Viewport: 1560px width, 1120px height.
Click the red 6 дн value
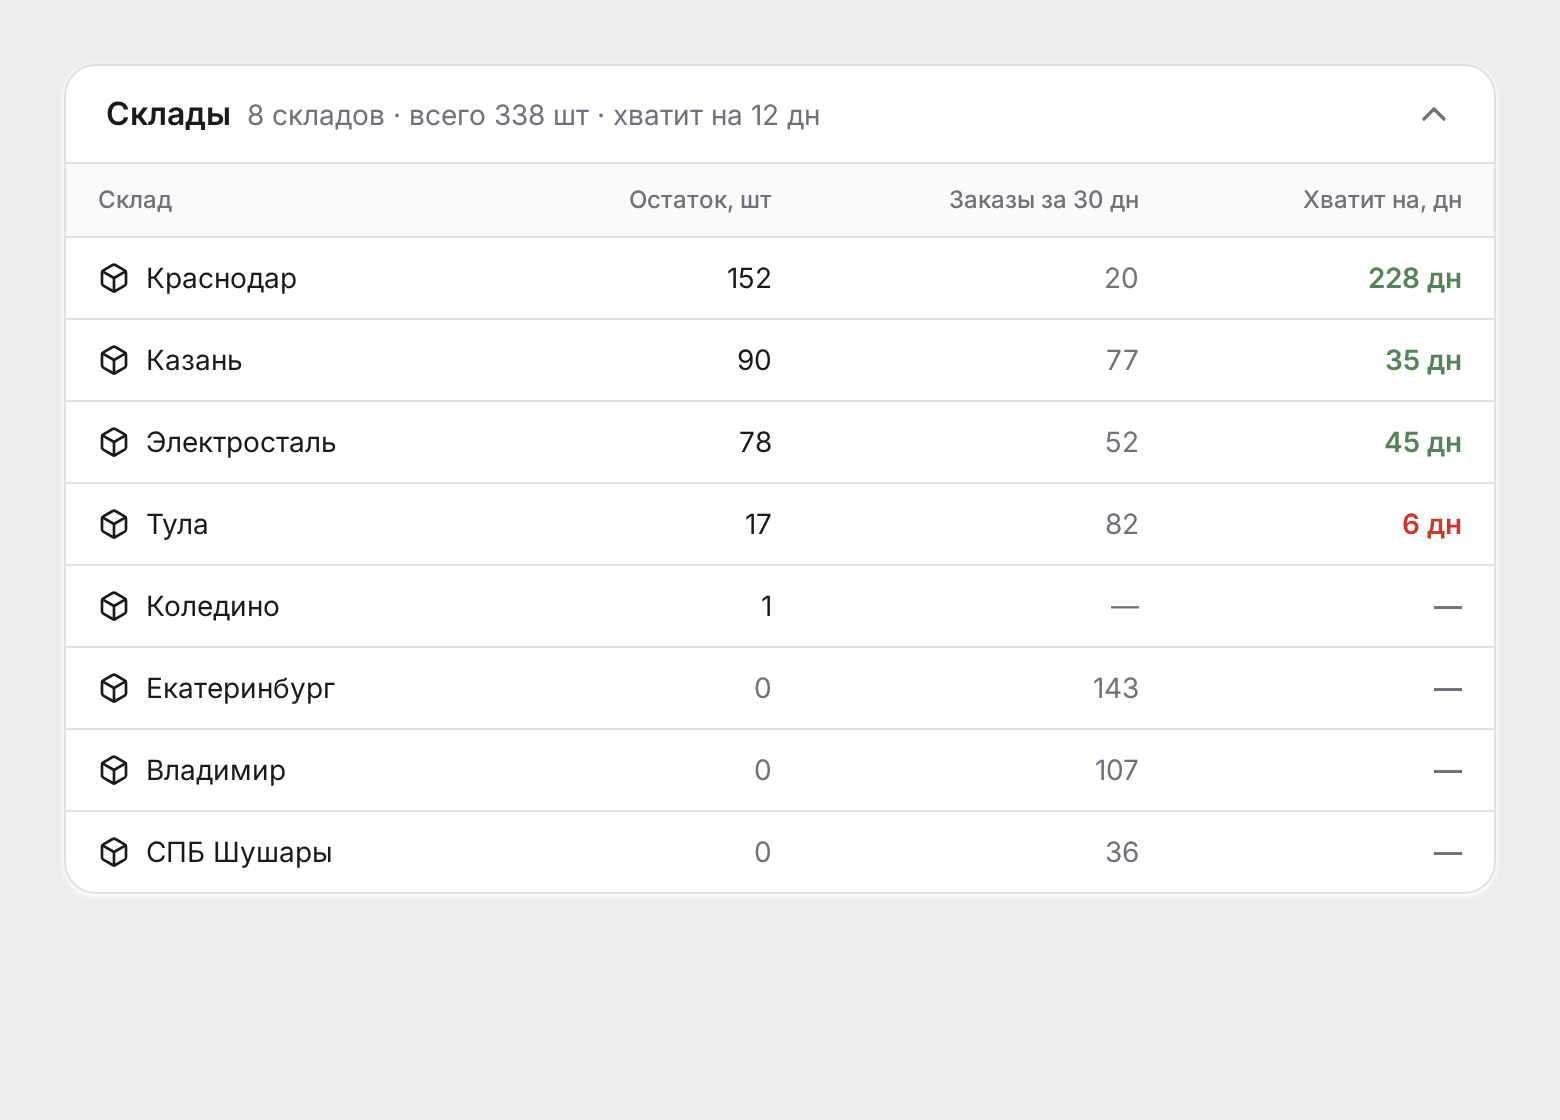click(1431, 524)
